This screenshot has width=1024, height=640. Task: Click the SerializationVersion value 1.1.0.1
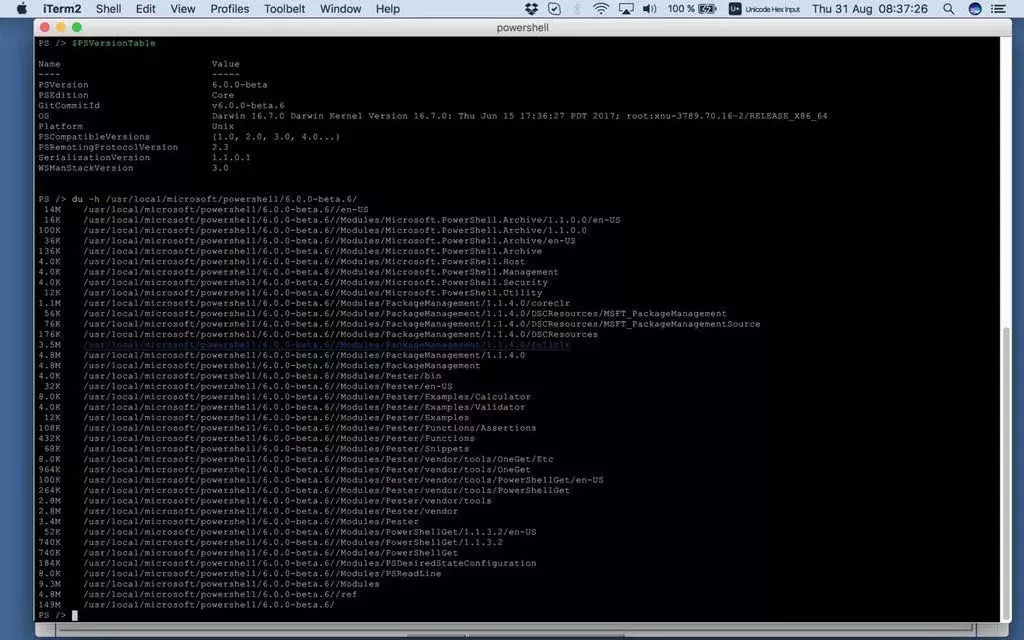click(x=231, y=158)
